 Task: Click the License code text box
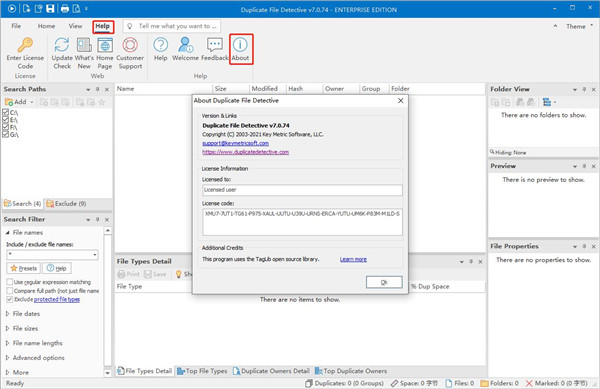pos(302,222)
